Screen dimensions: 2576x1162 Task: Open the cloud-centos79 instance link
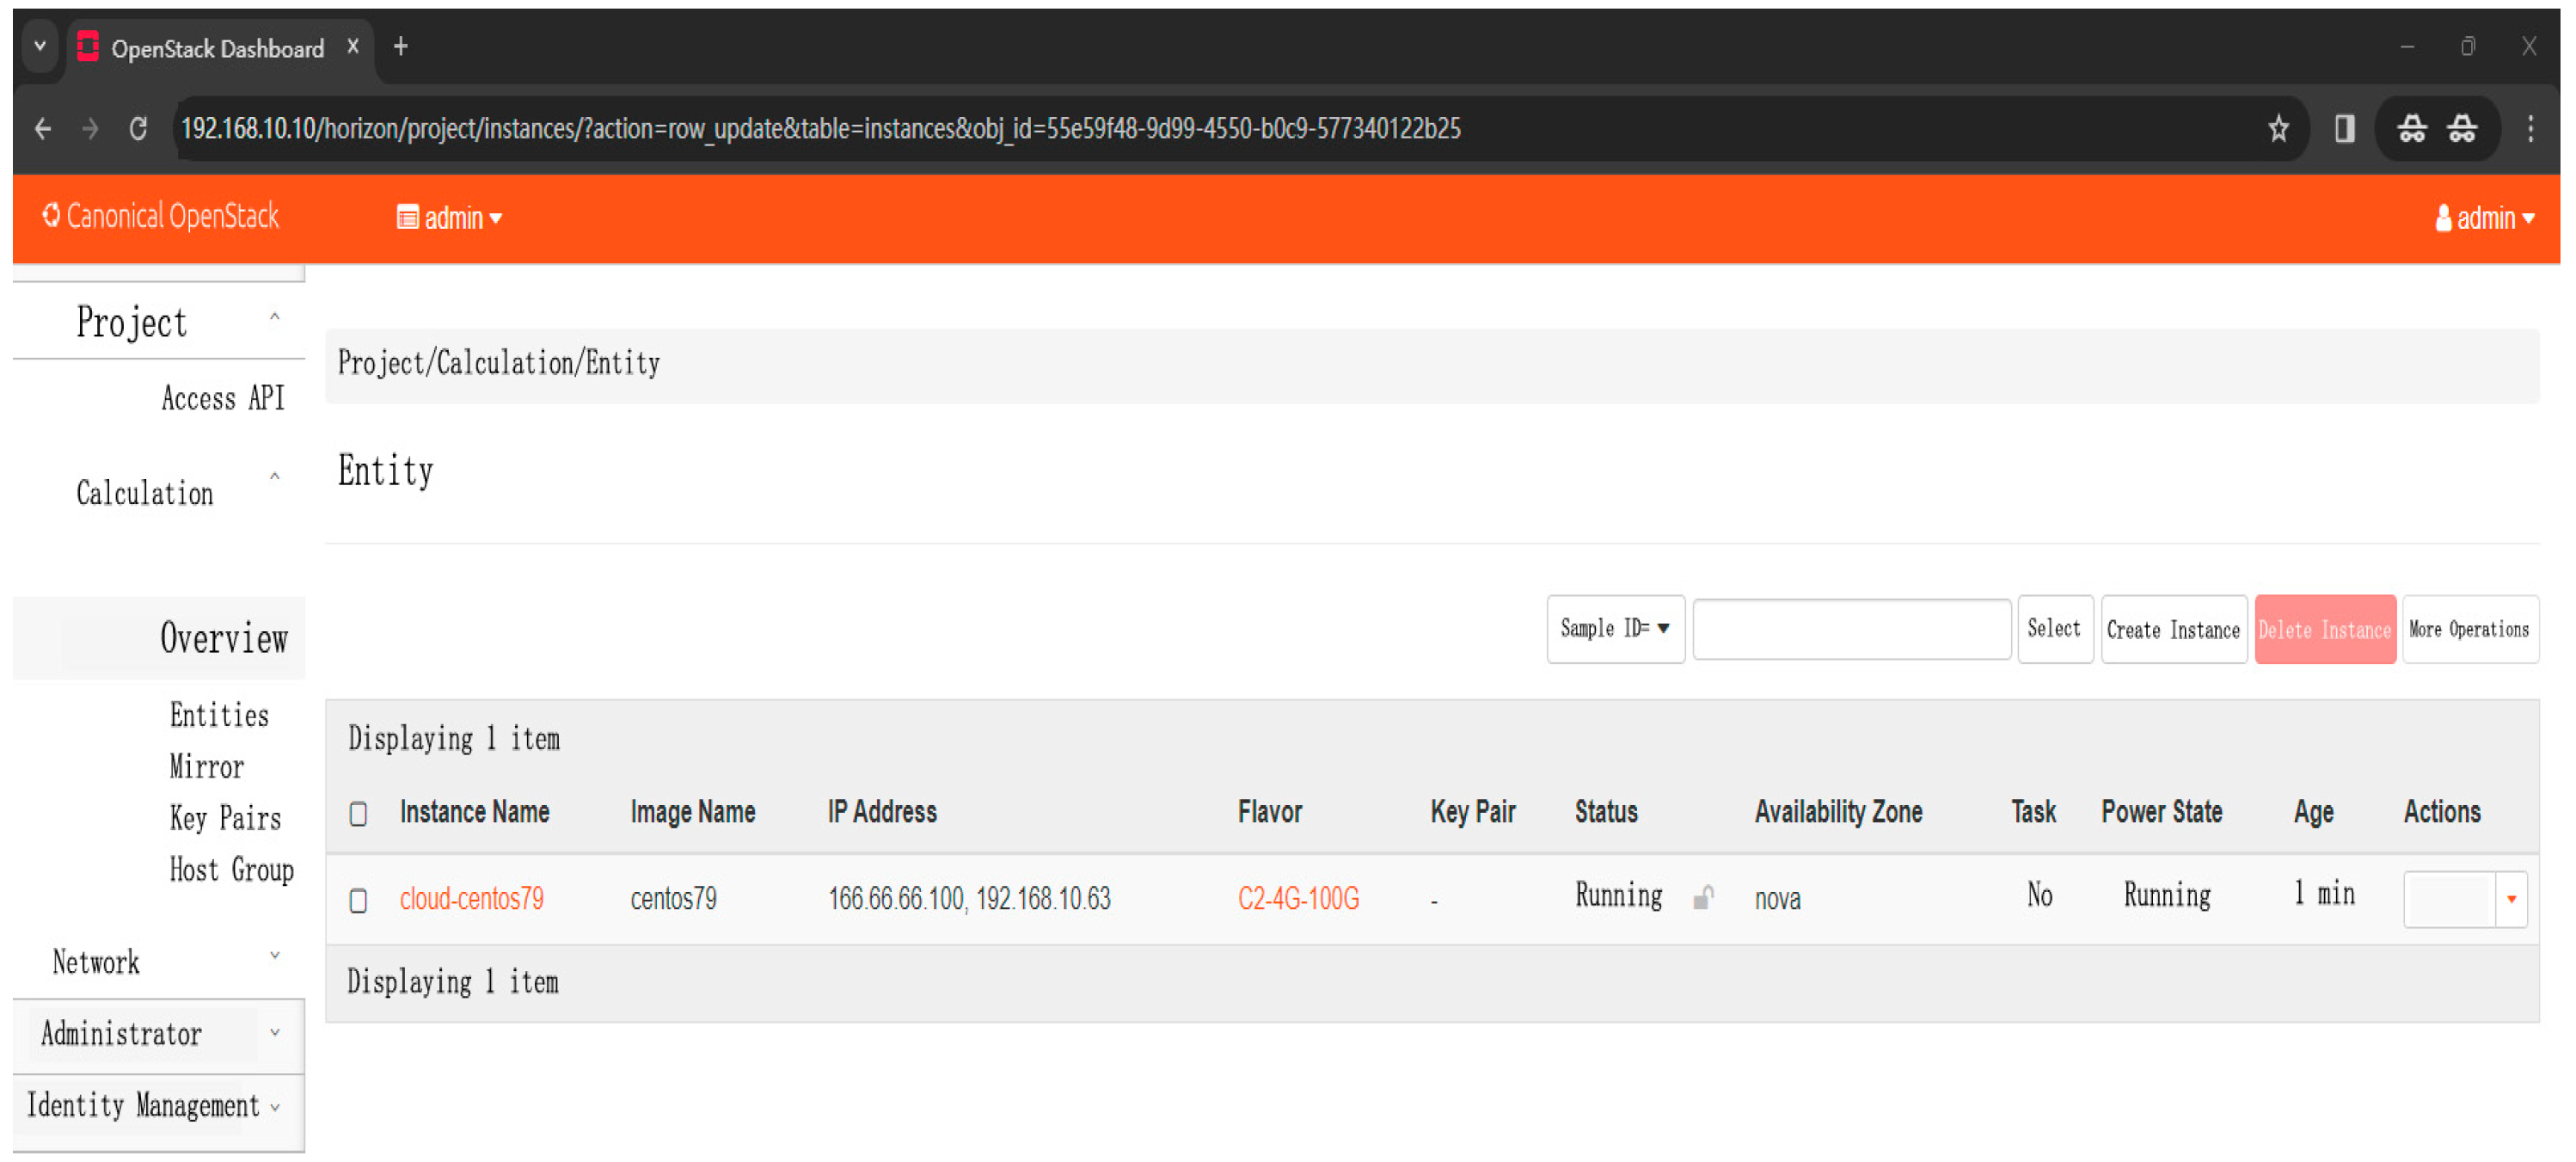[471, 898]
